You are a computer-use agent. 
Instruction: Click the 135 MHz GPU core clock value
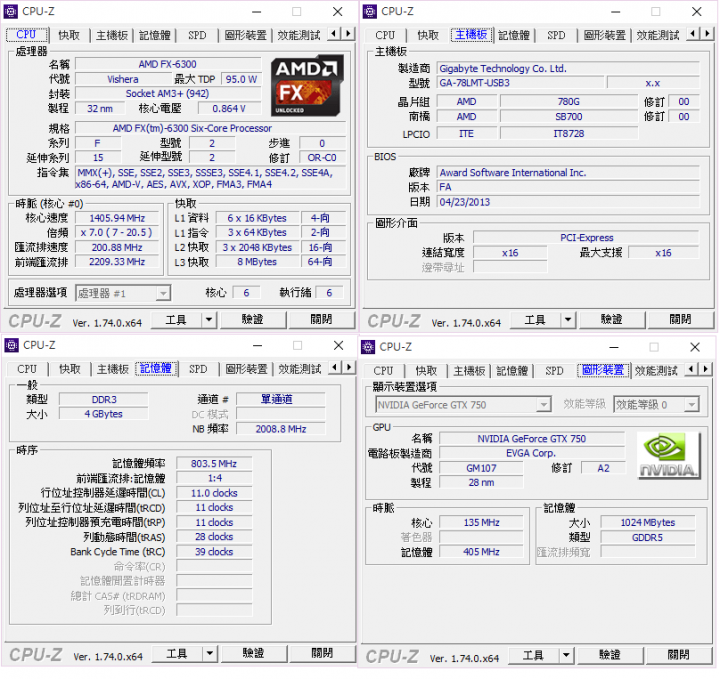point(481,522)
